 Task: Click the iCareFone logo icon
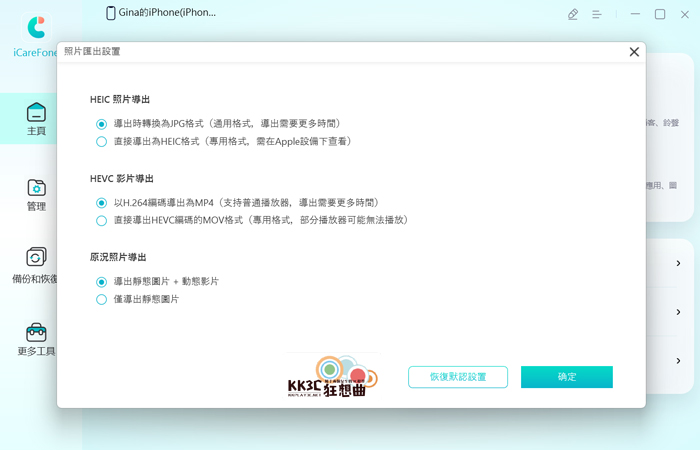pos(36,27)
